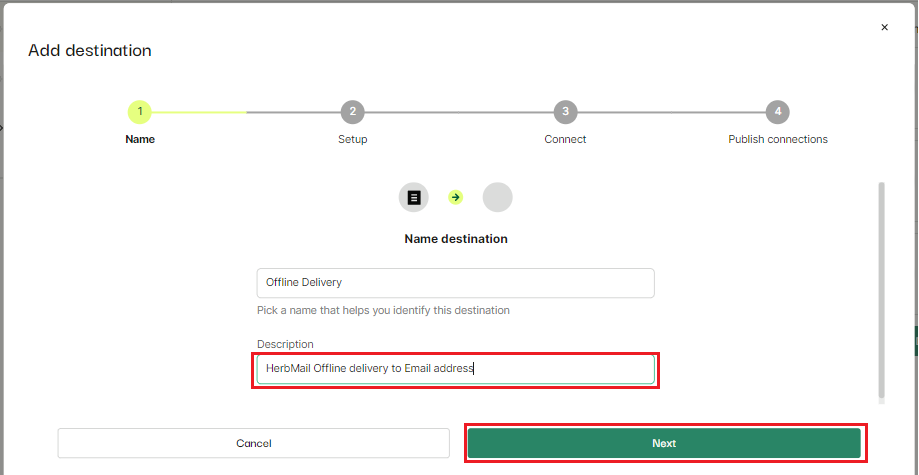Go to the Setup step label

click(353, 140)
